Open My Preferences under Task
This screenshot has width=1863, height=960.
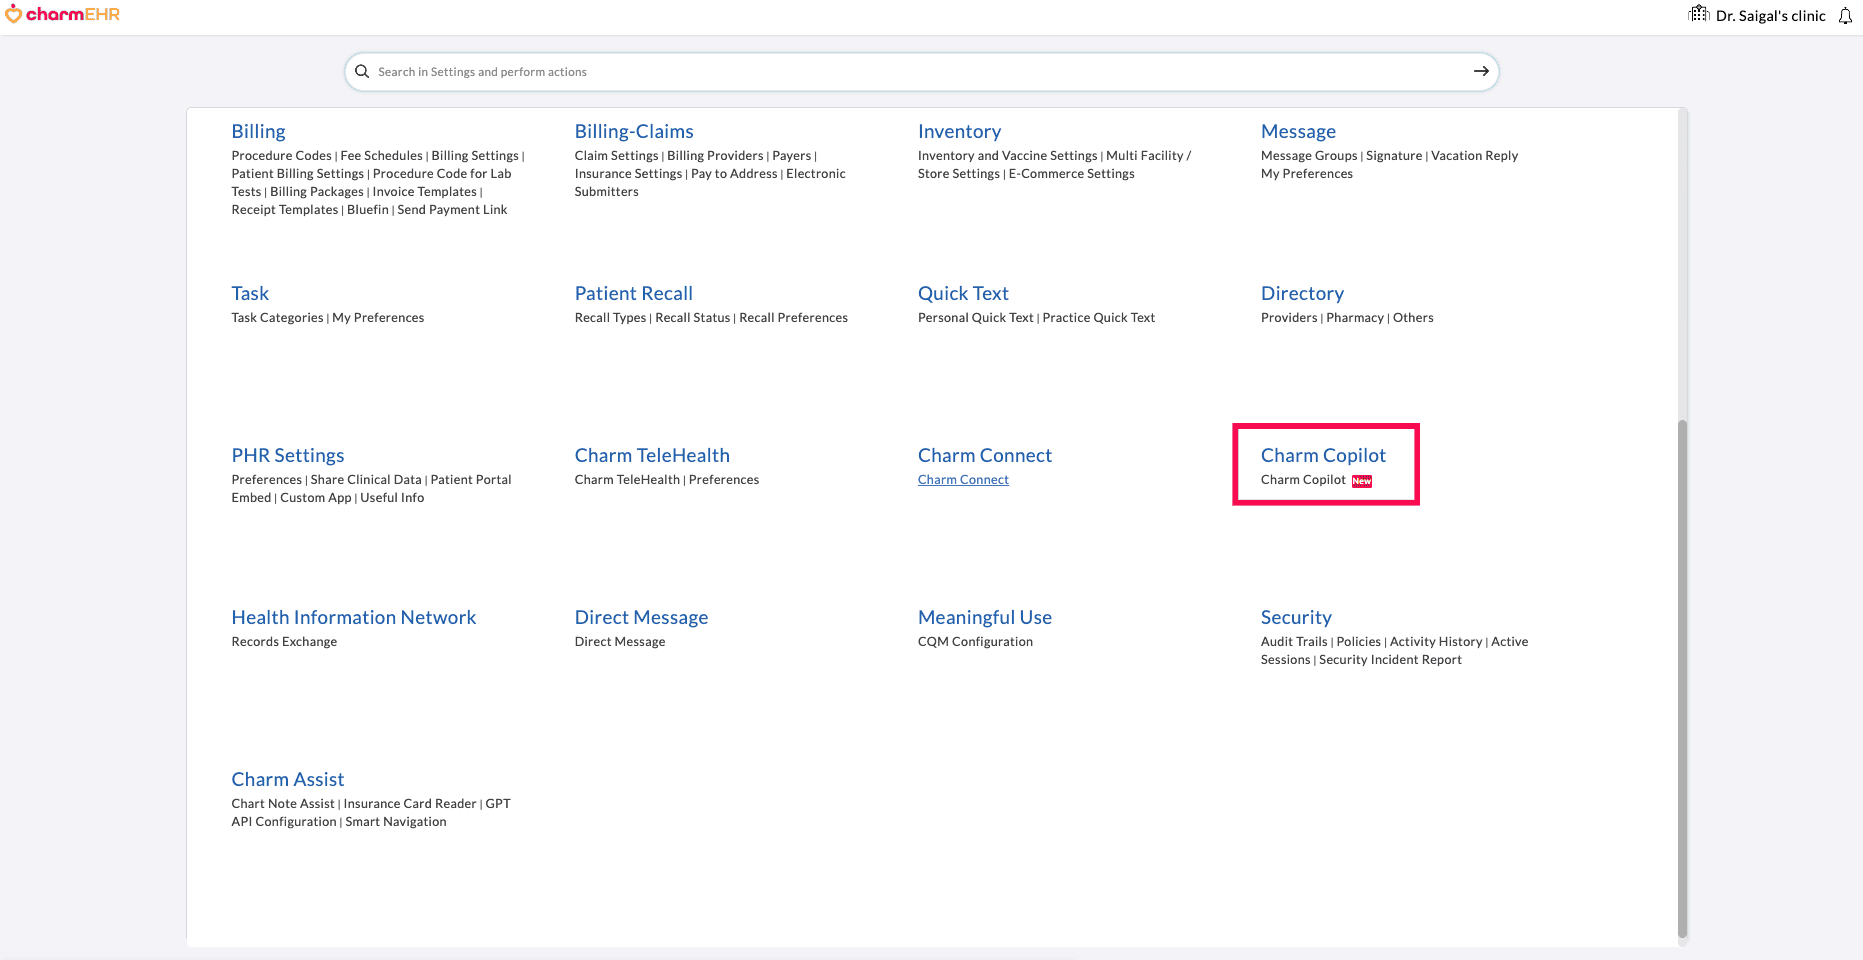click(x=378, y=317)
